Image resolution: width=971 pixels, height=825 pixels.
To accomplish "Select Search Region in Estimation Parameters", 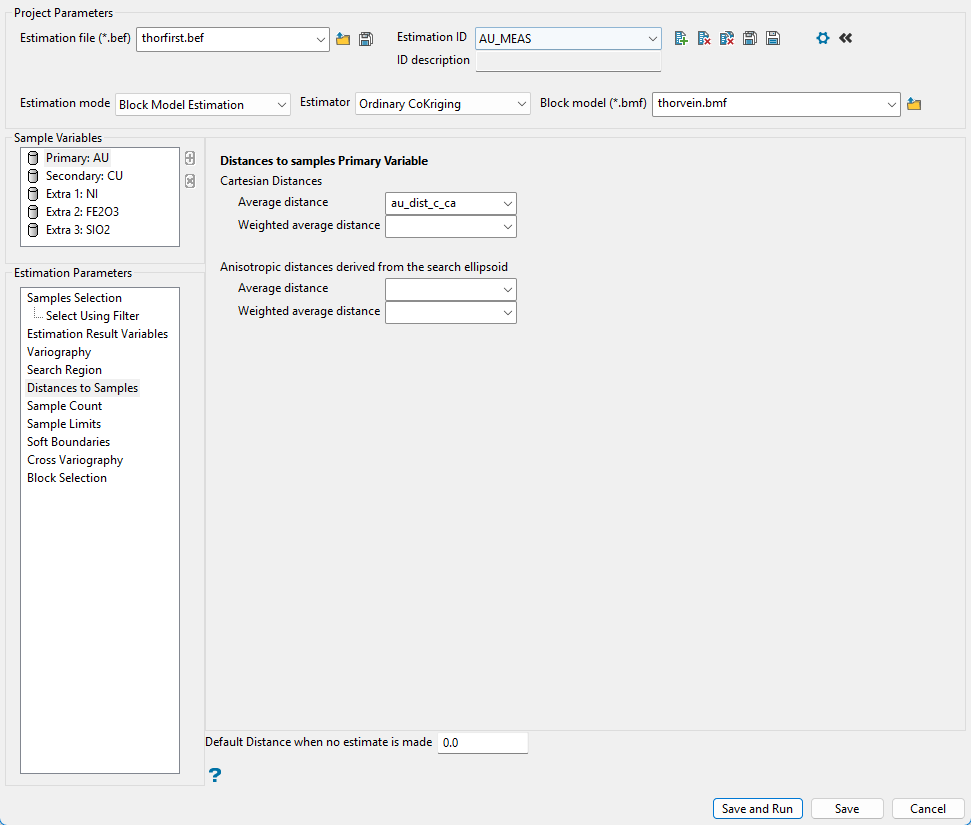I will tap(64, 370).
